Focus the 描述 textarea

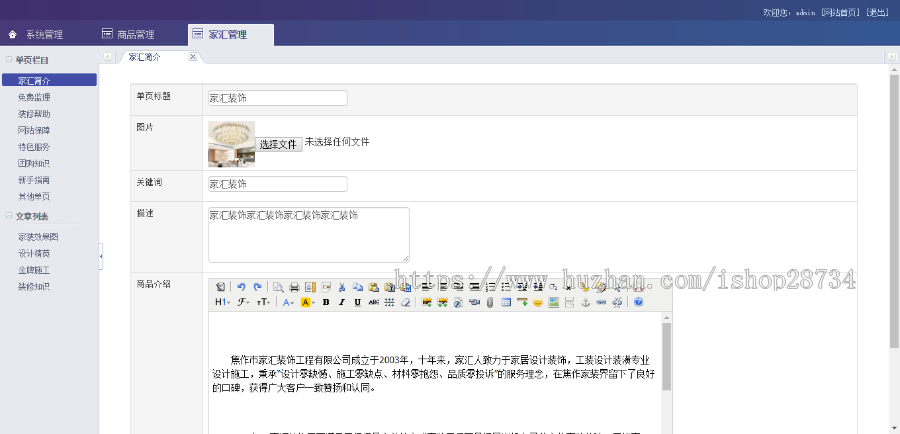click(x=309, y=235)
